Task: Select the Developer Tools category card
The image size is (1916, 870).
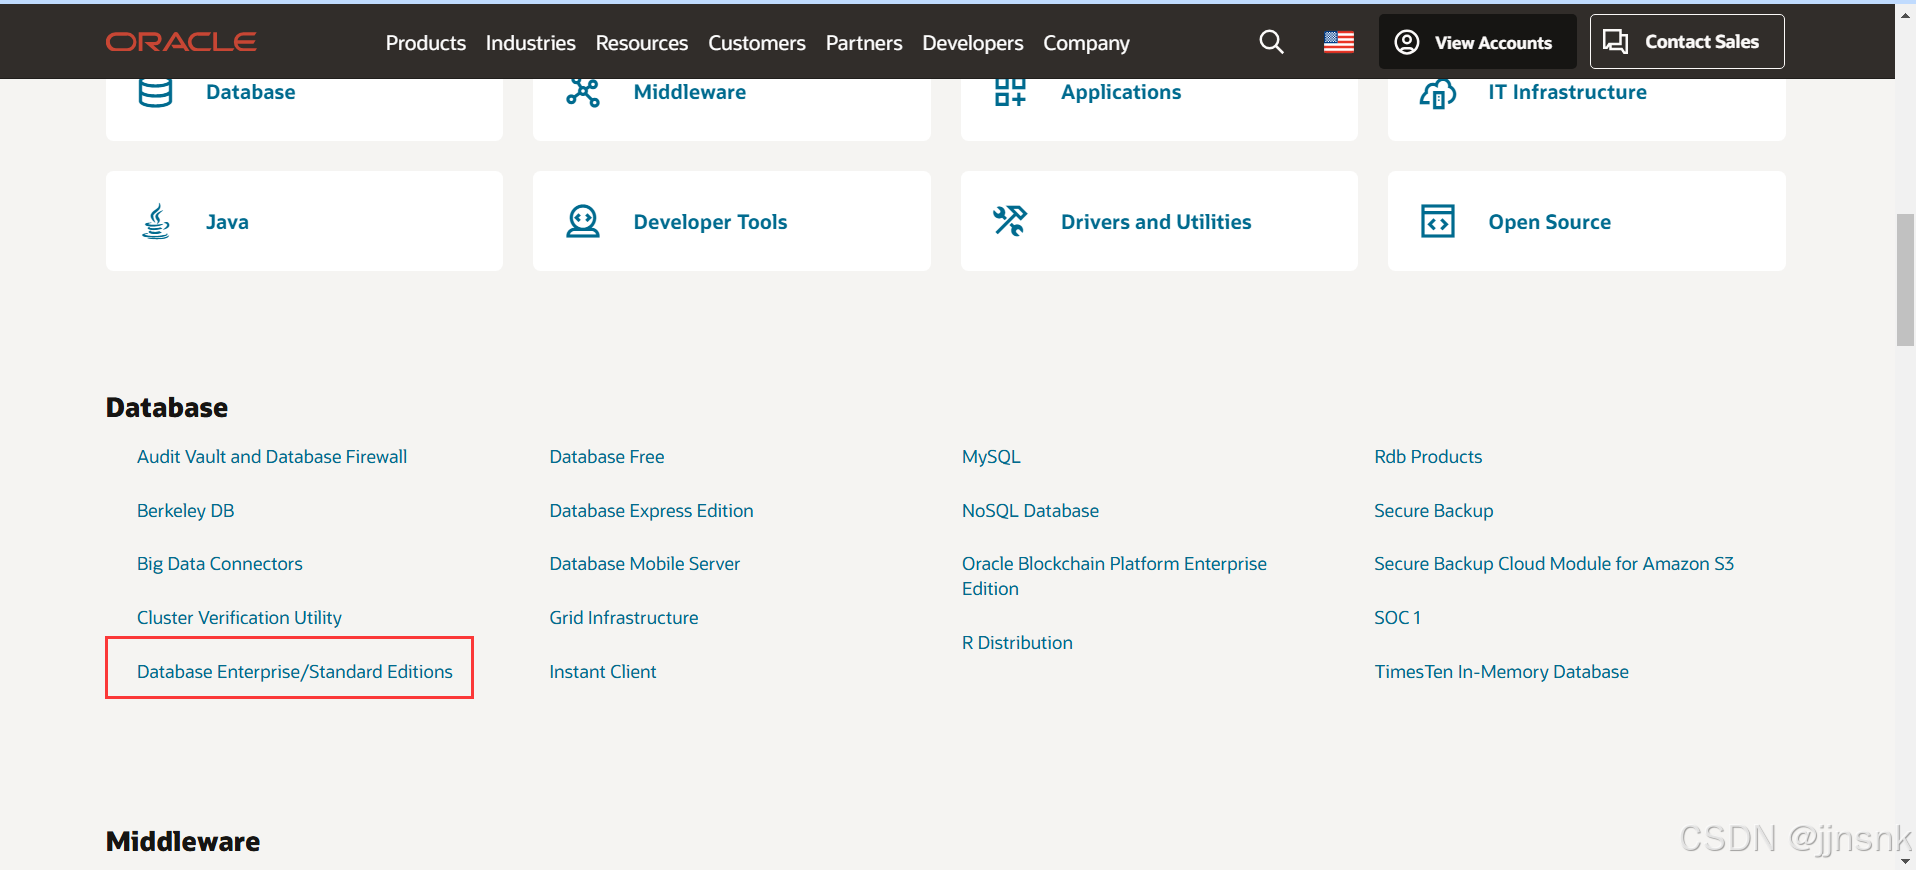Action: (732, 221)
